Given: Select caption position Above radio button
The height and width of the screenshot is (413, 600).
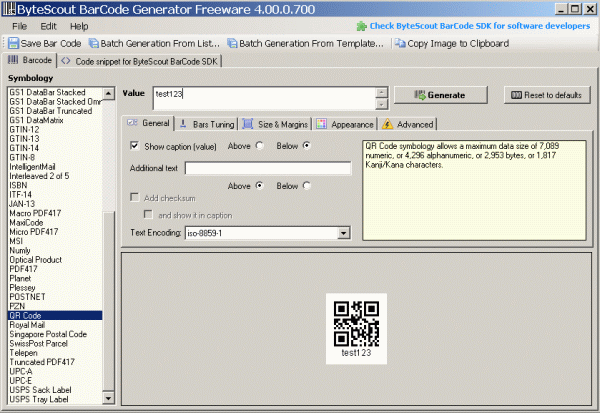Looking at the screenshot, I should click(260, 145).
